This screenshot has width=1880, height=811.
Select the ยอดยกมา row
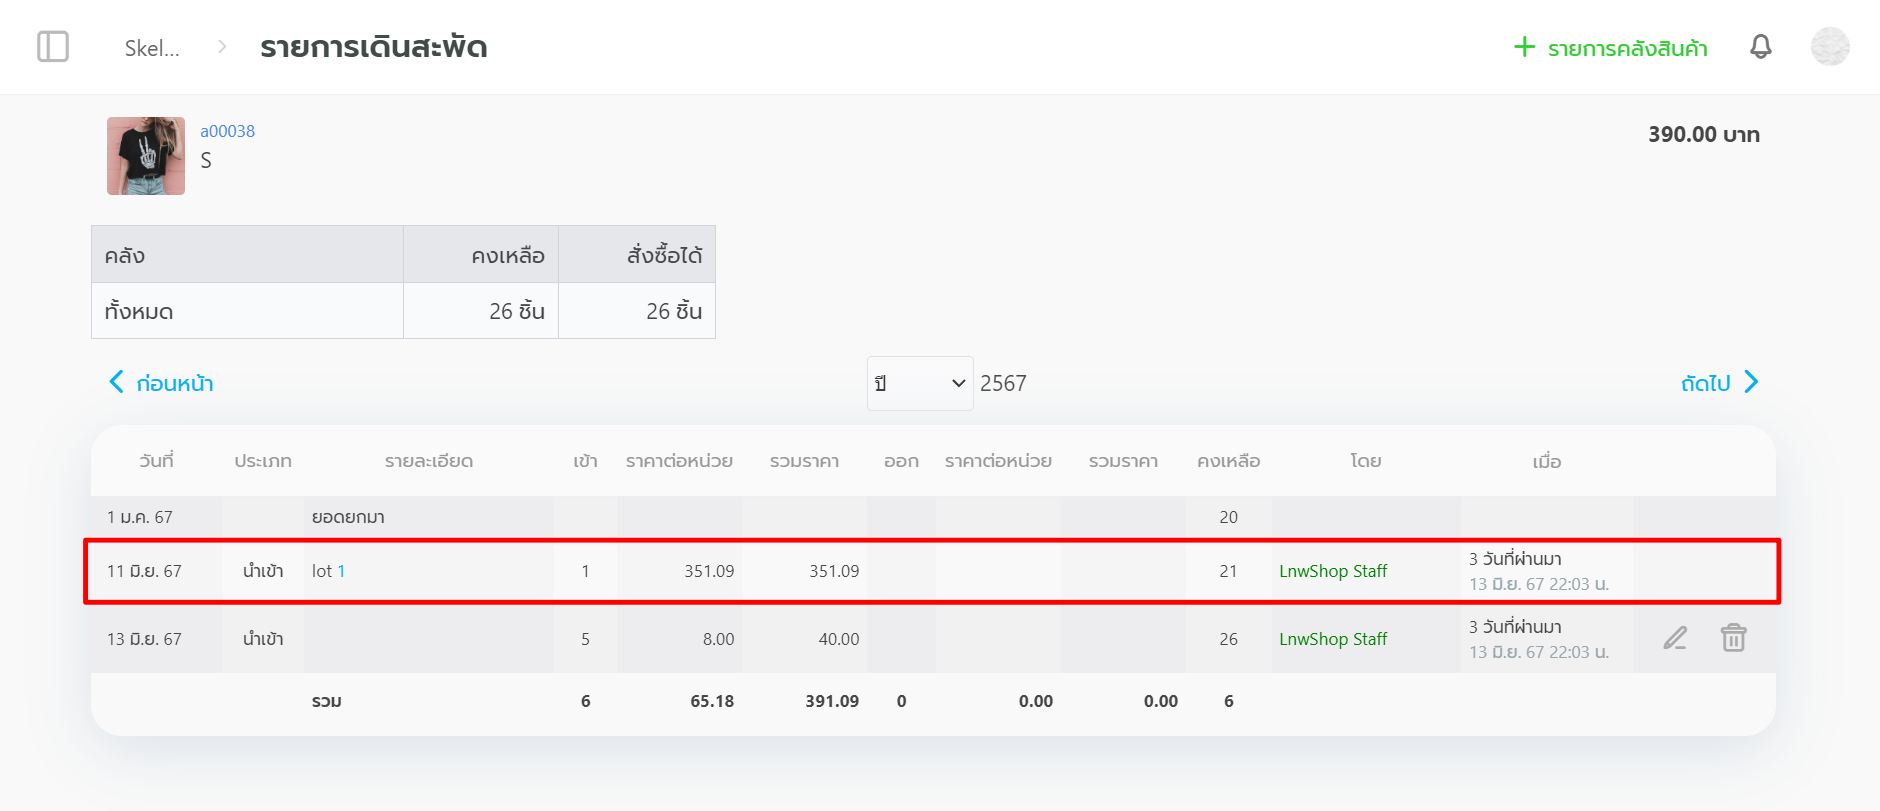pos(348,517)
